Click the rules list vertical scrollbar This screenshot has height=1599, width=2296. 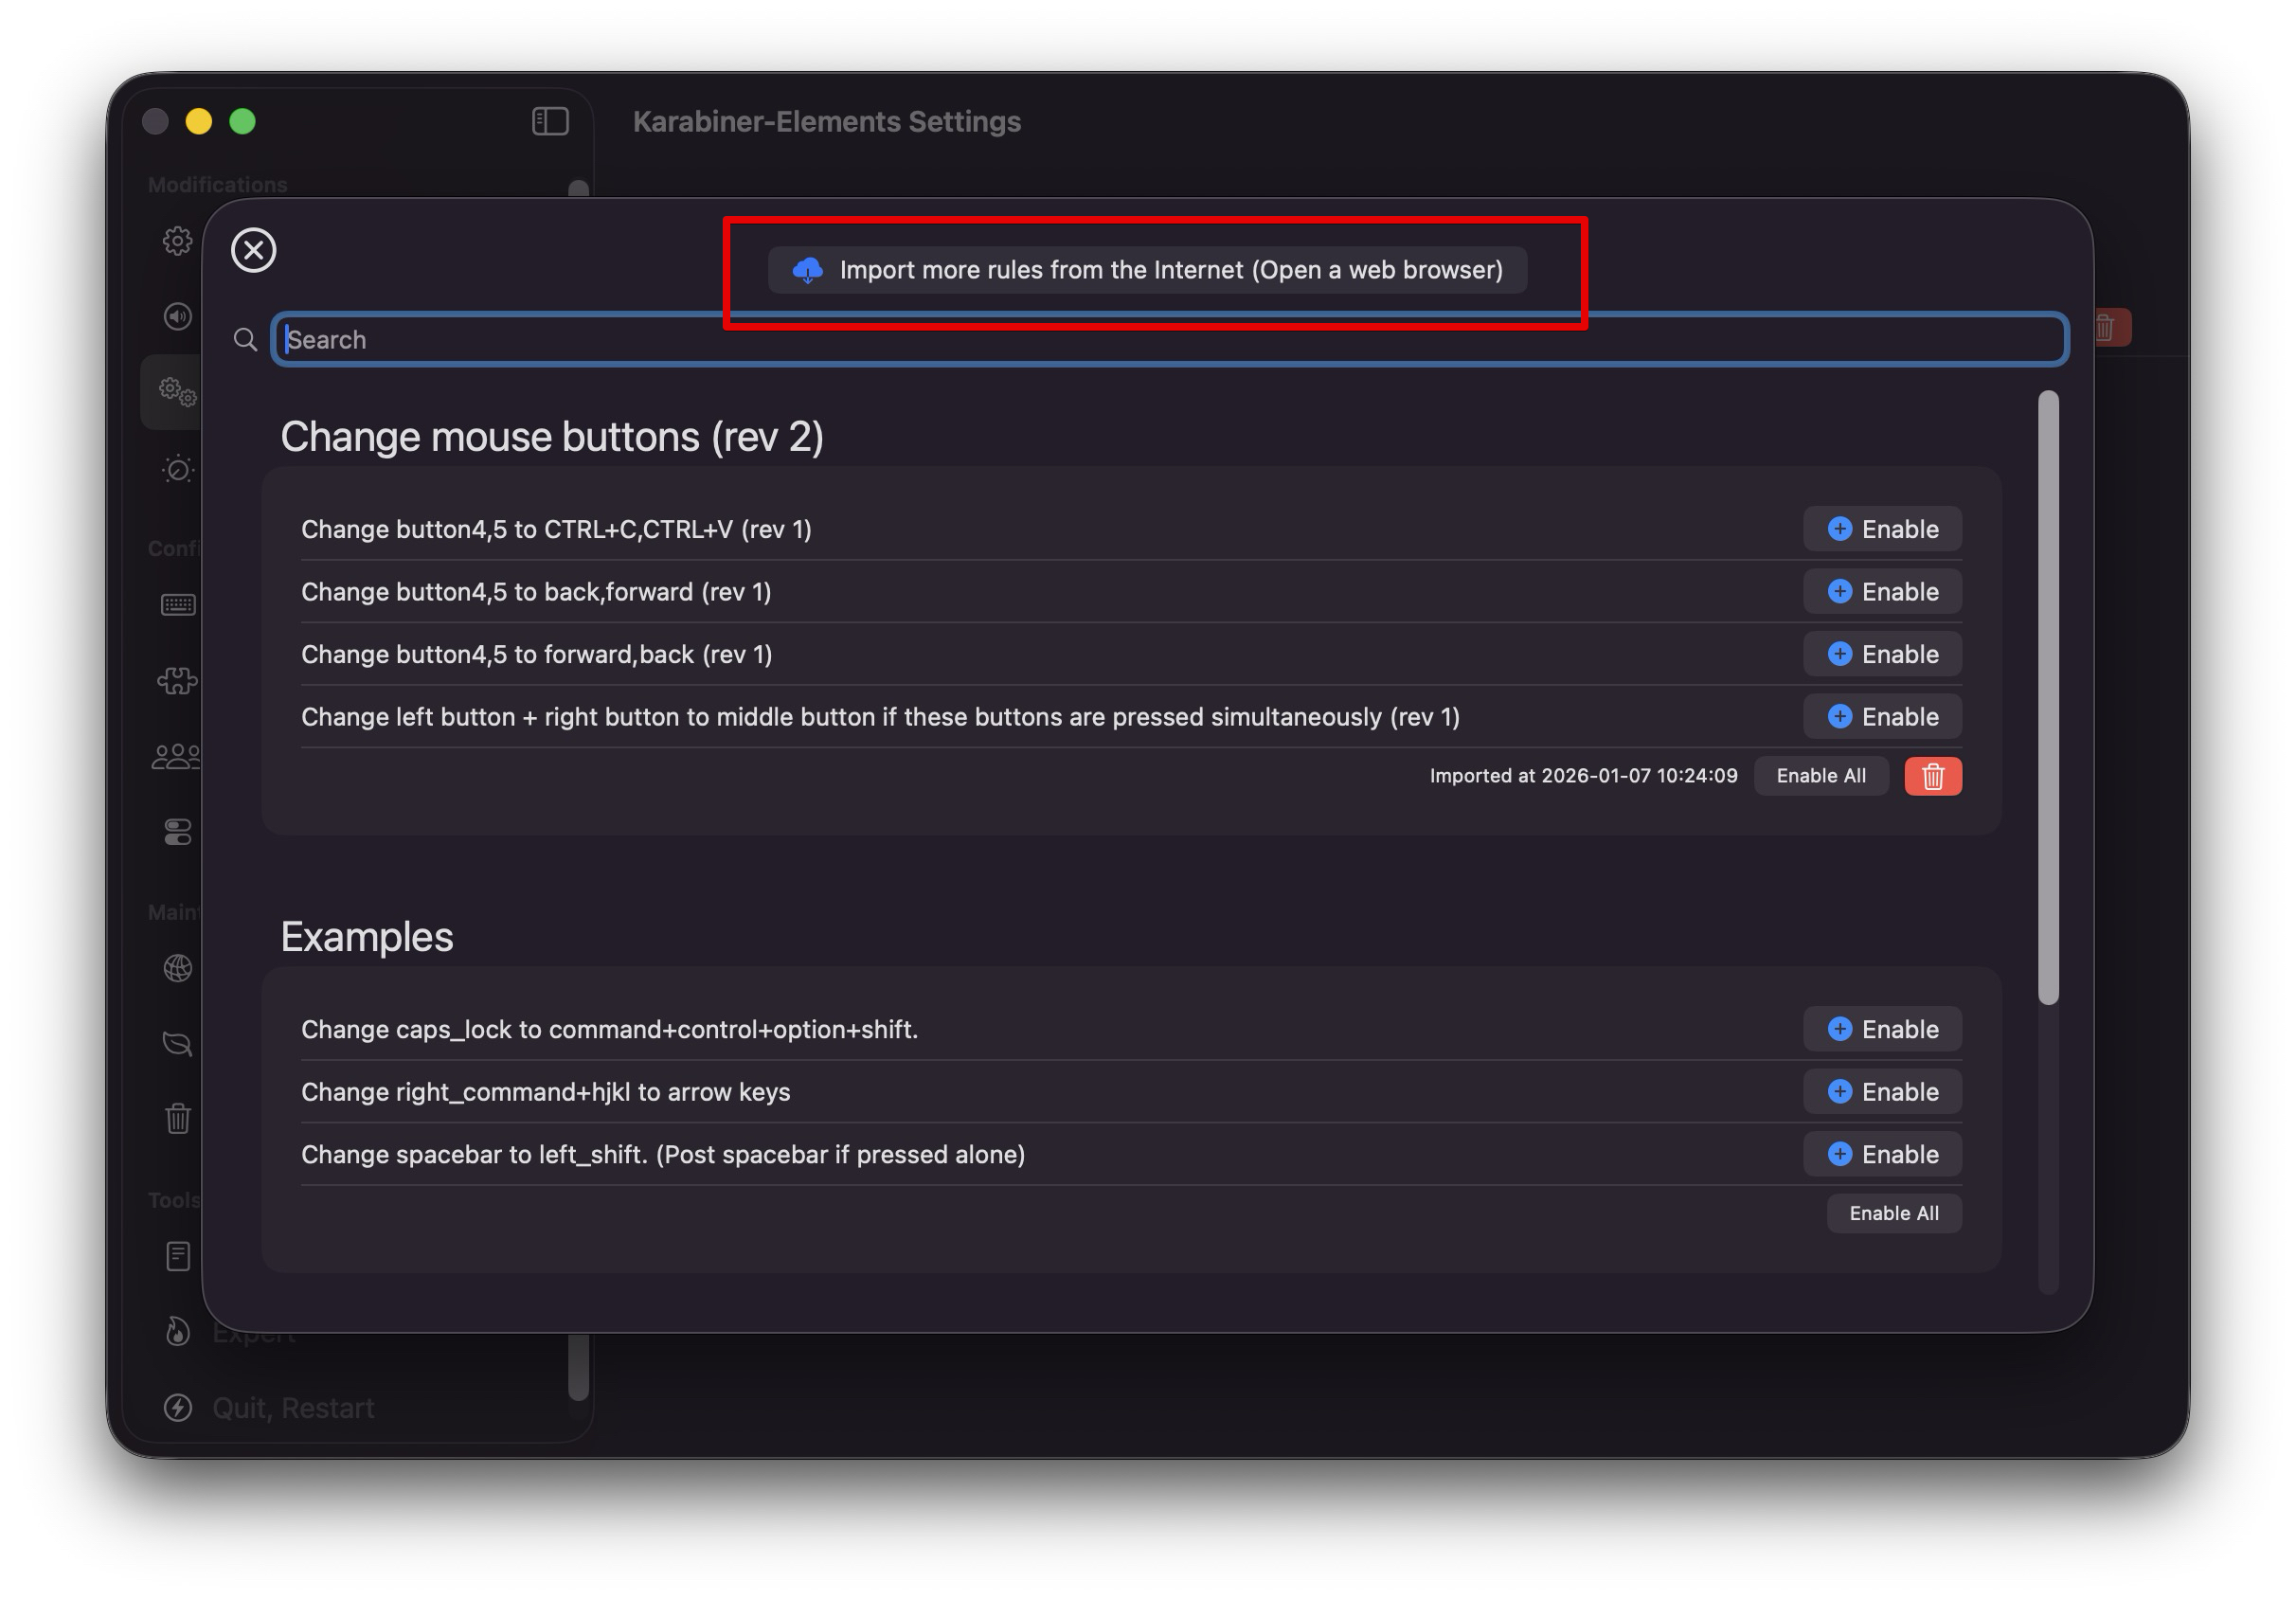[2047, 698]
